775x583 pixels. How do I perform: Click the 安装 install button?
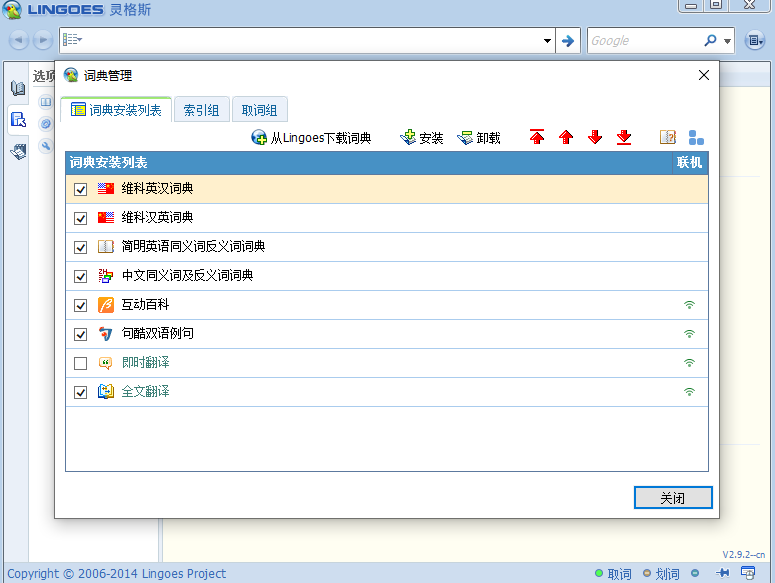coord(422,137)
